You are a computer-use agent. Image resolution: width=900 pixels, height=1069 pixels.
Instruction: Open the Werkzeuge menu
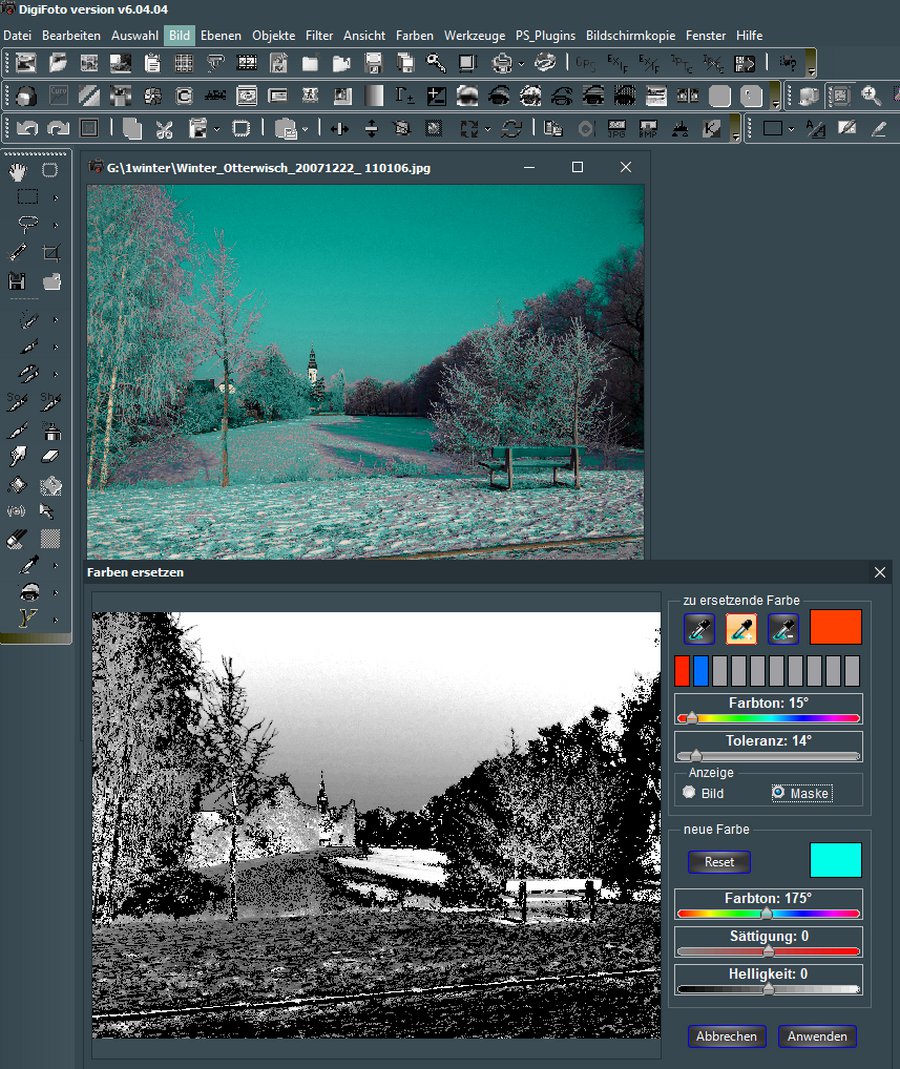(x=474, y=35)
